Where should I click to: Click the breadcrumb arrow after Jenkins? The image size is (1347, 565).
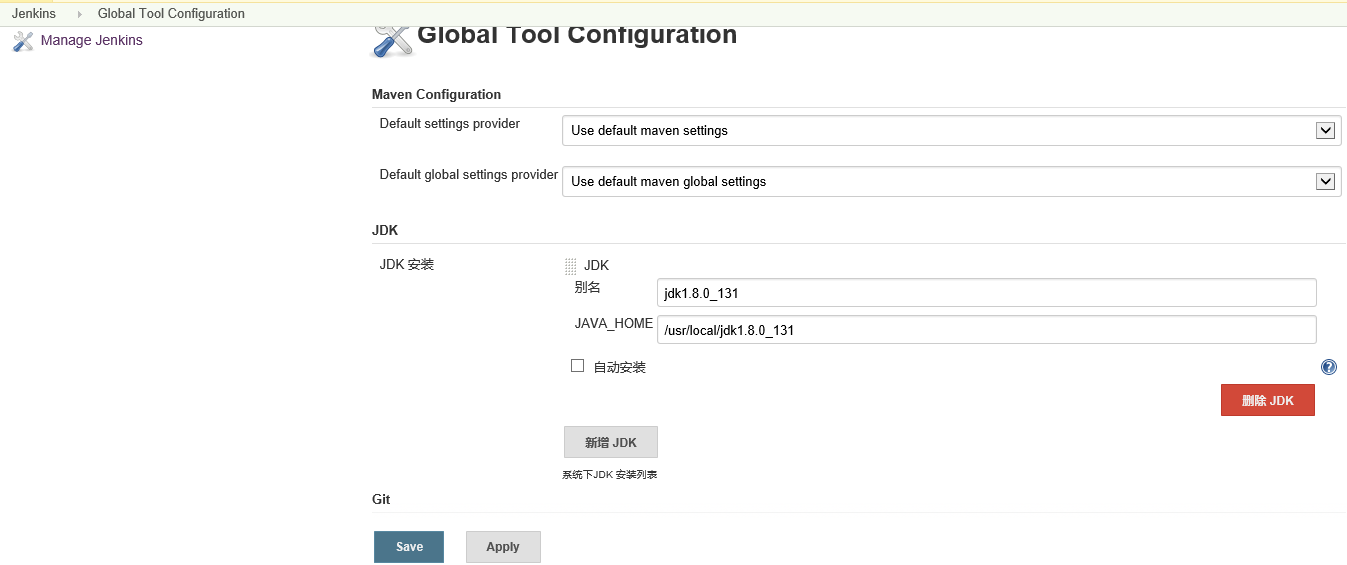79,14
